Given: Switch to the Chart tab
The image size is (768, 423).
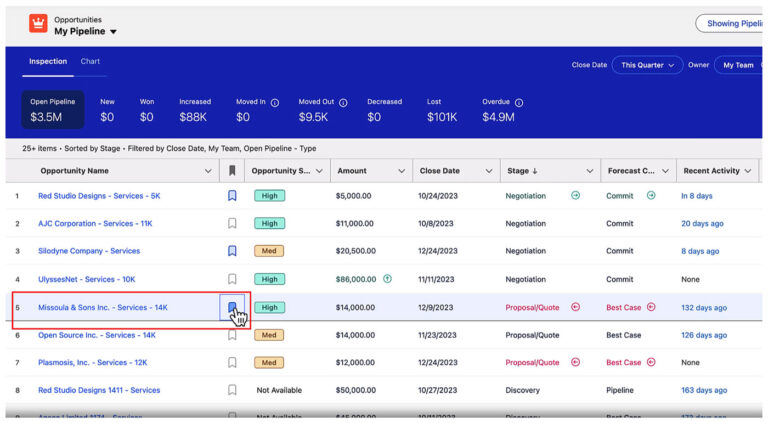Looking at the screenshot, I should pos(90,62).
